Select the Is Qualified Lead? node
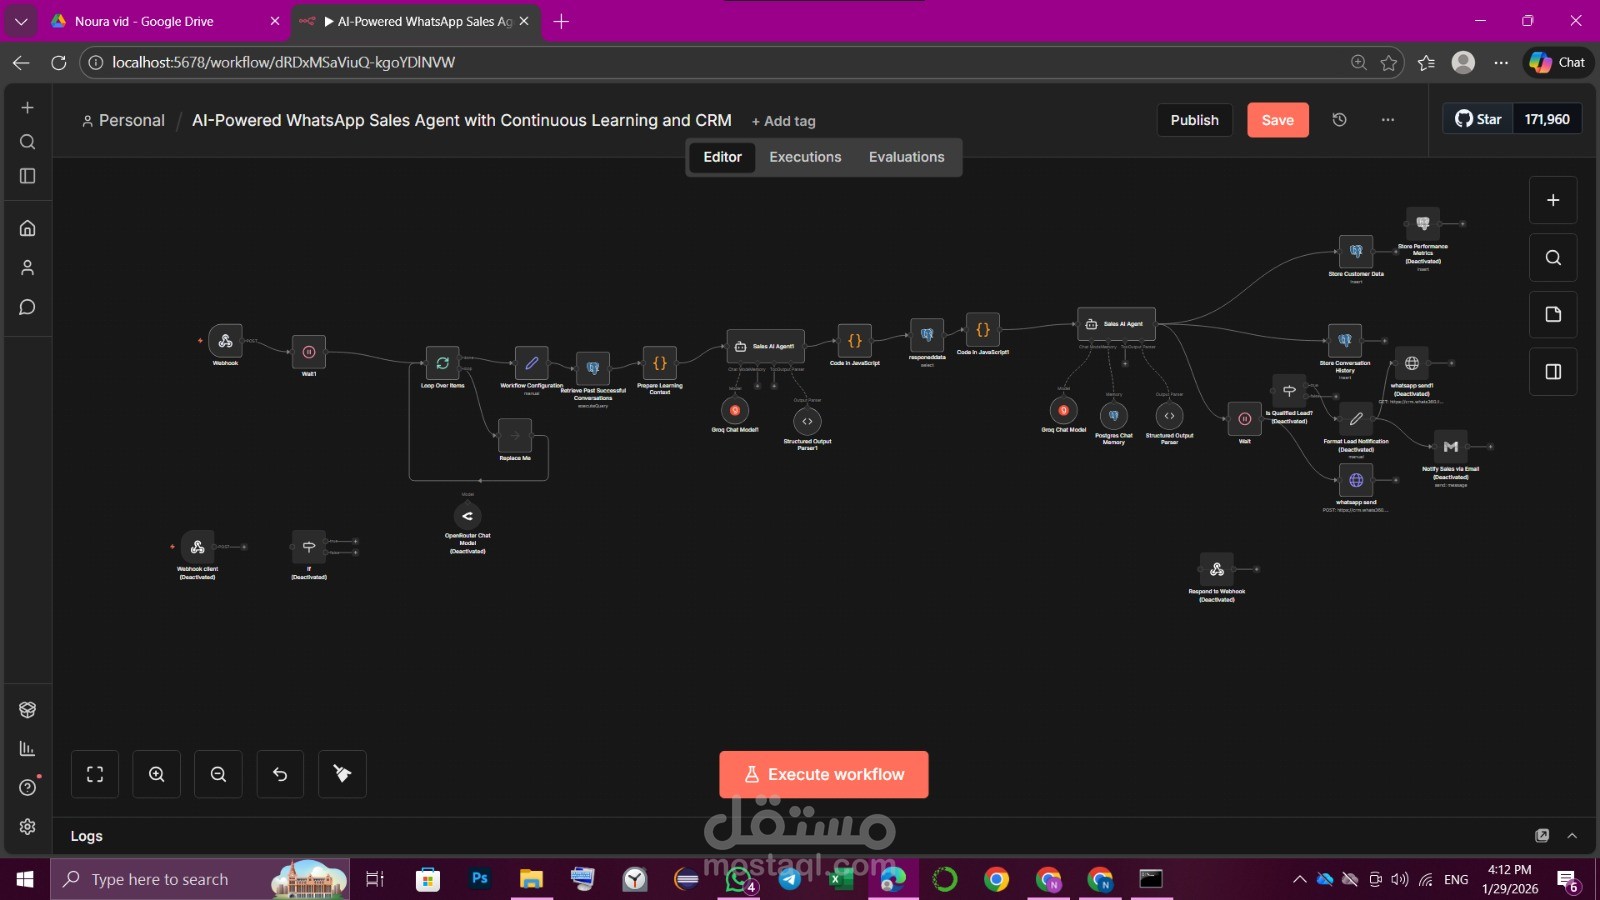The image size is (1600, 900). (1289, 391)
